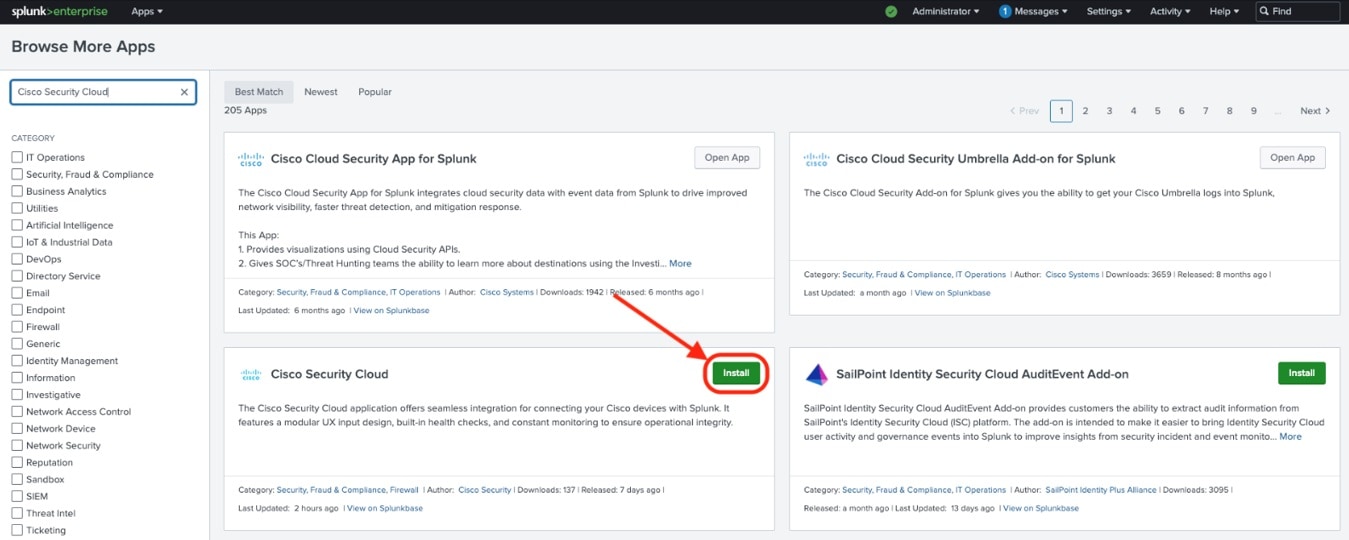Image resolution: width=1349 pixels, height=540 pixels.
Task: Click the Messages count badge icon
Action: [x=1005, y=11]
